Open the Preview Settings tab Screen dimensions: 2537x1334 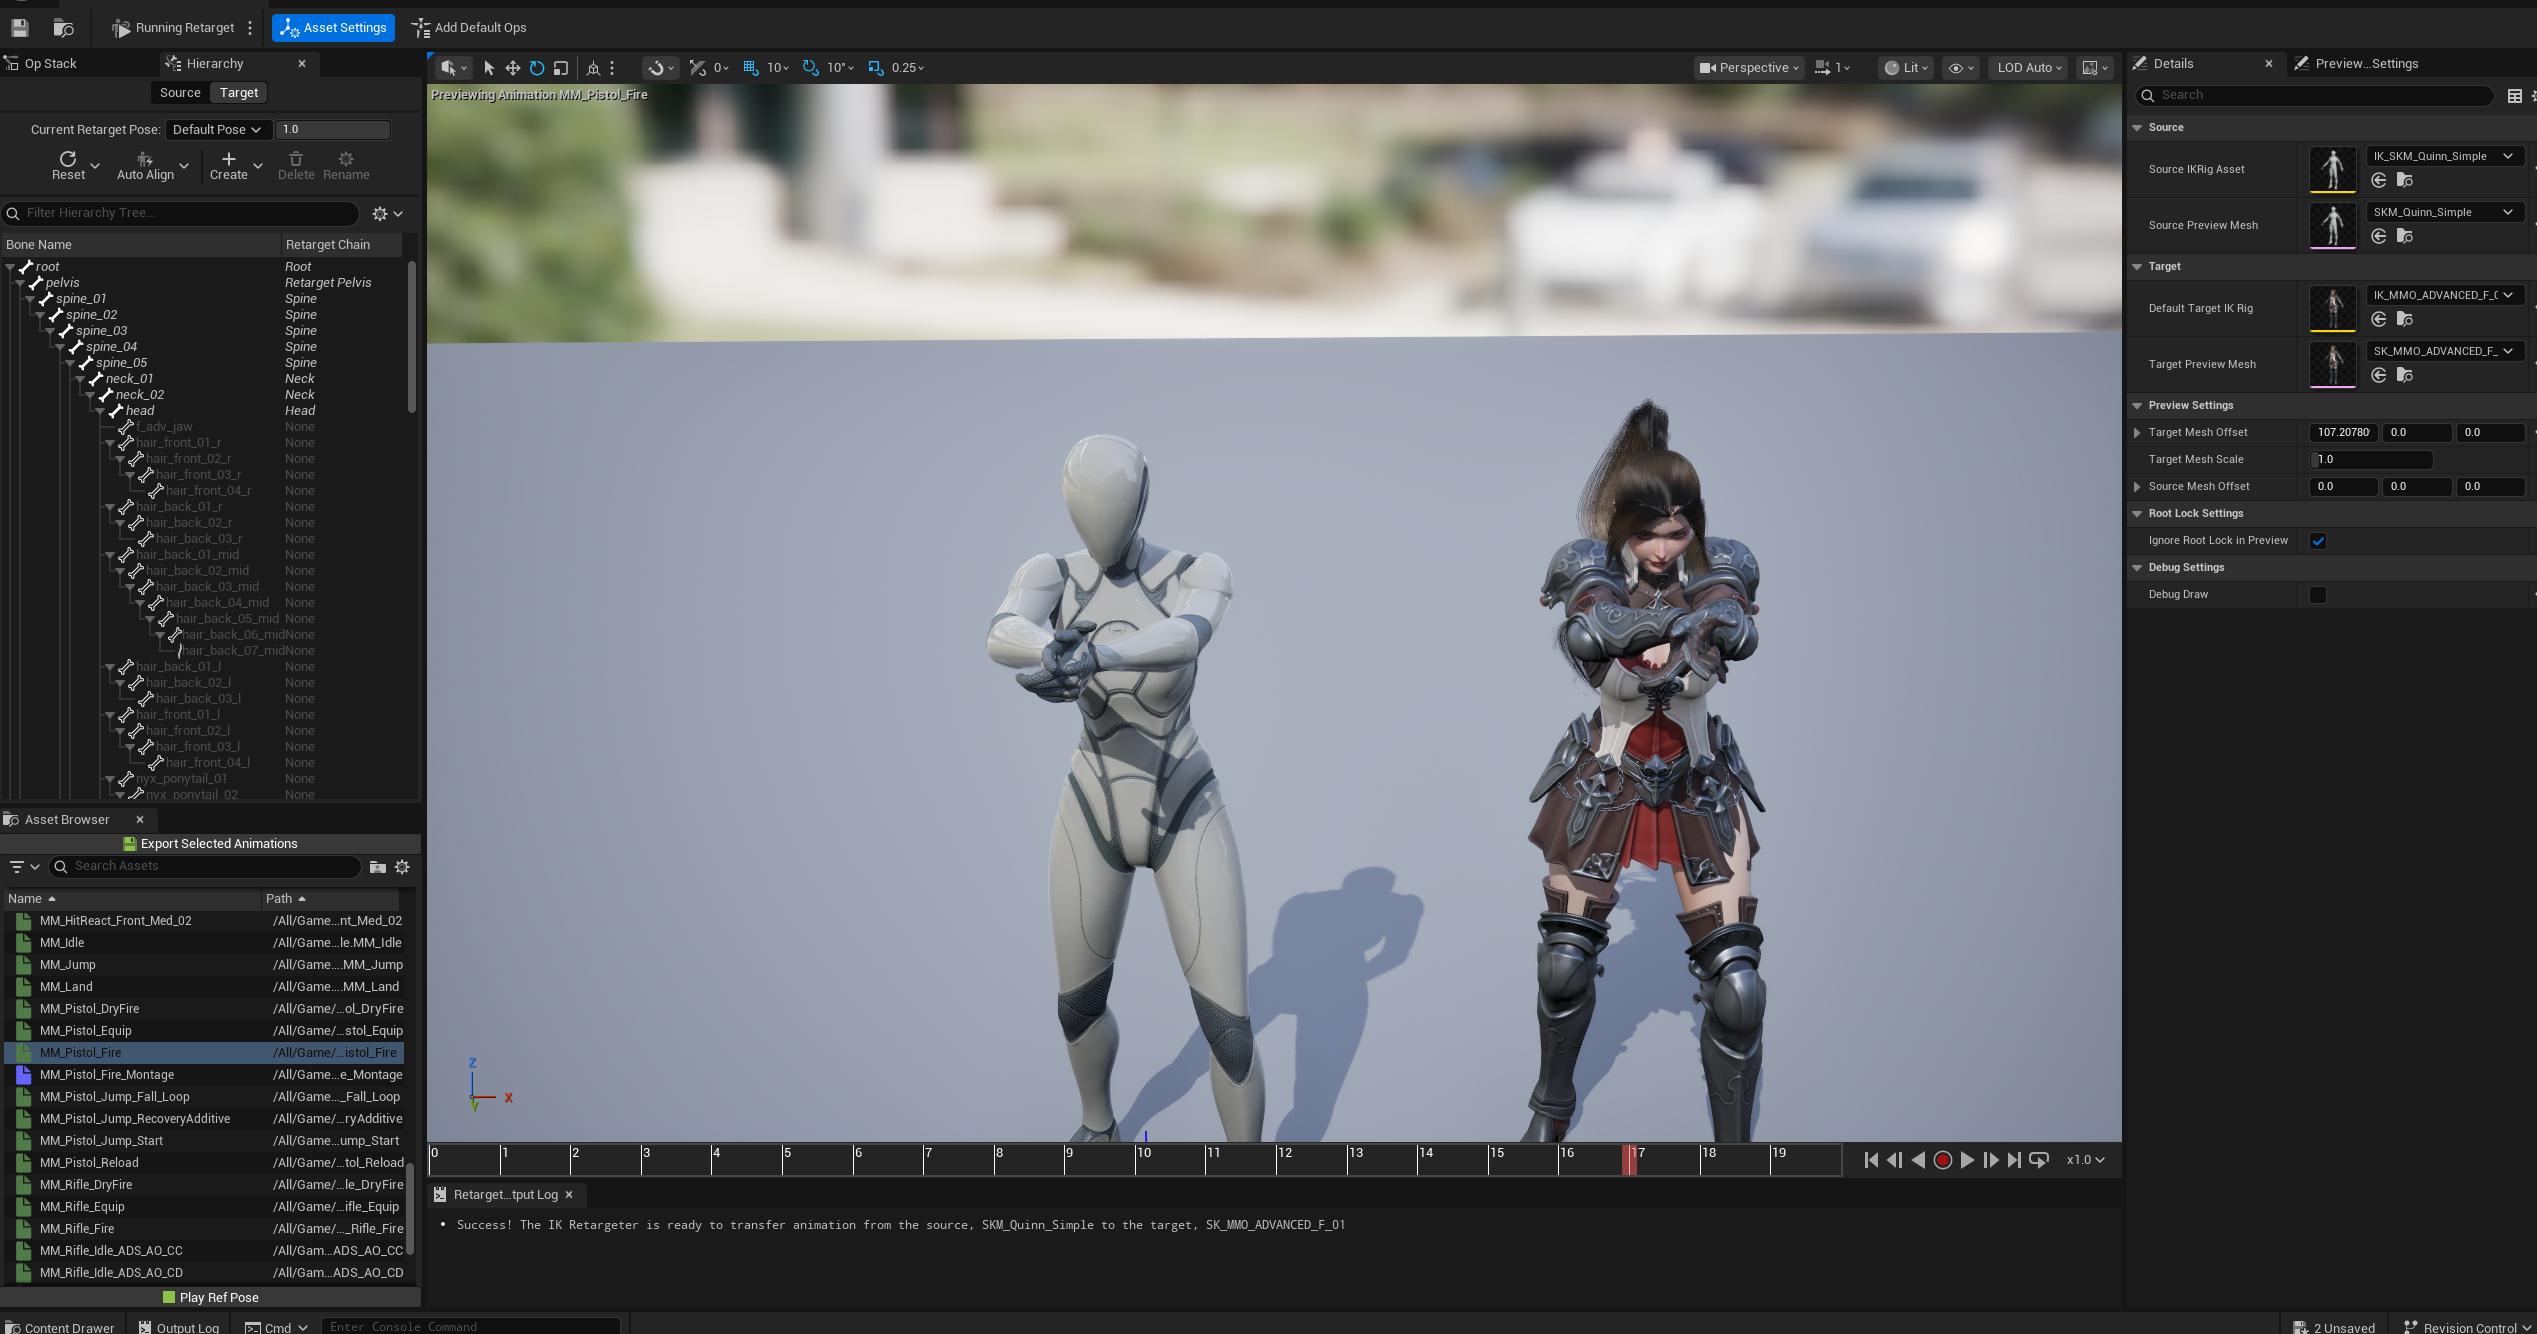coord(2365,64)
